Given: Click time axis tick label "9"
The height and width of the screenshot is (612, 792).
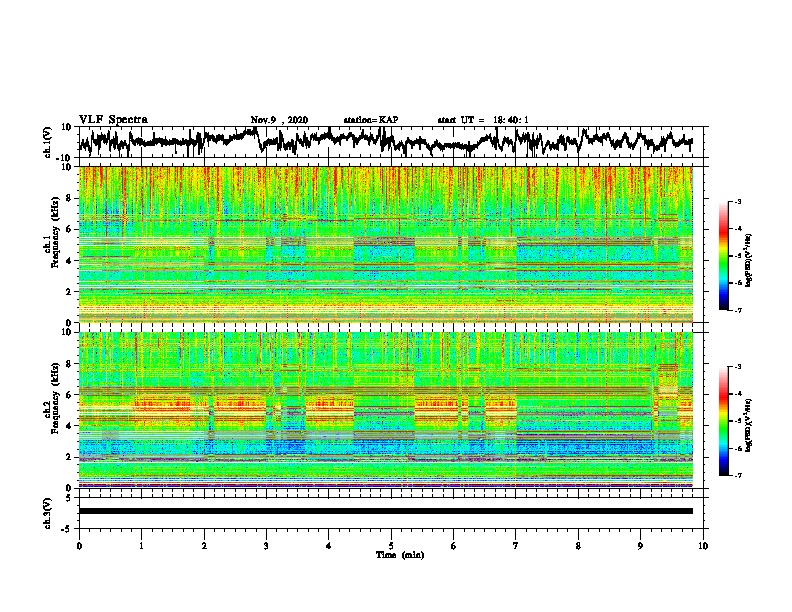Looking at the screenshot, I should (640, 546).
